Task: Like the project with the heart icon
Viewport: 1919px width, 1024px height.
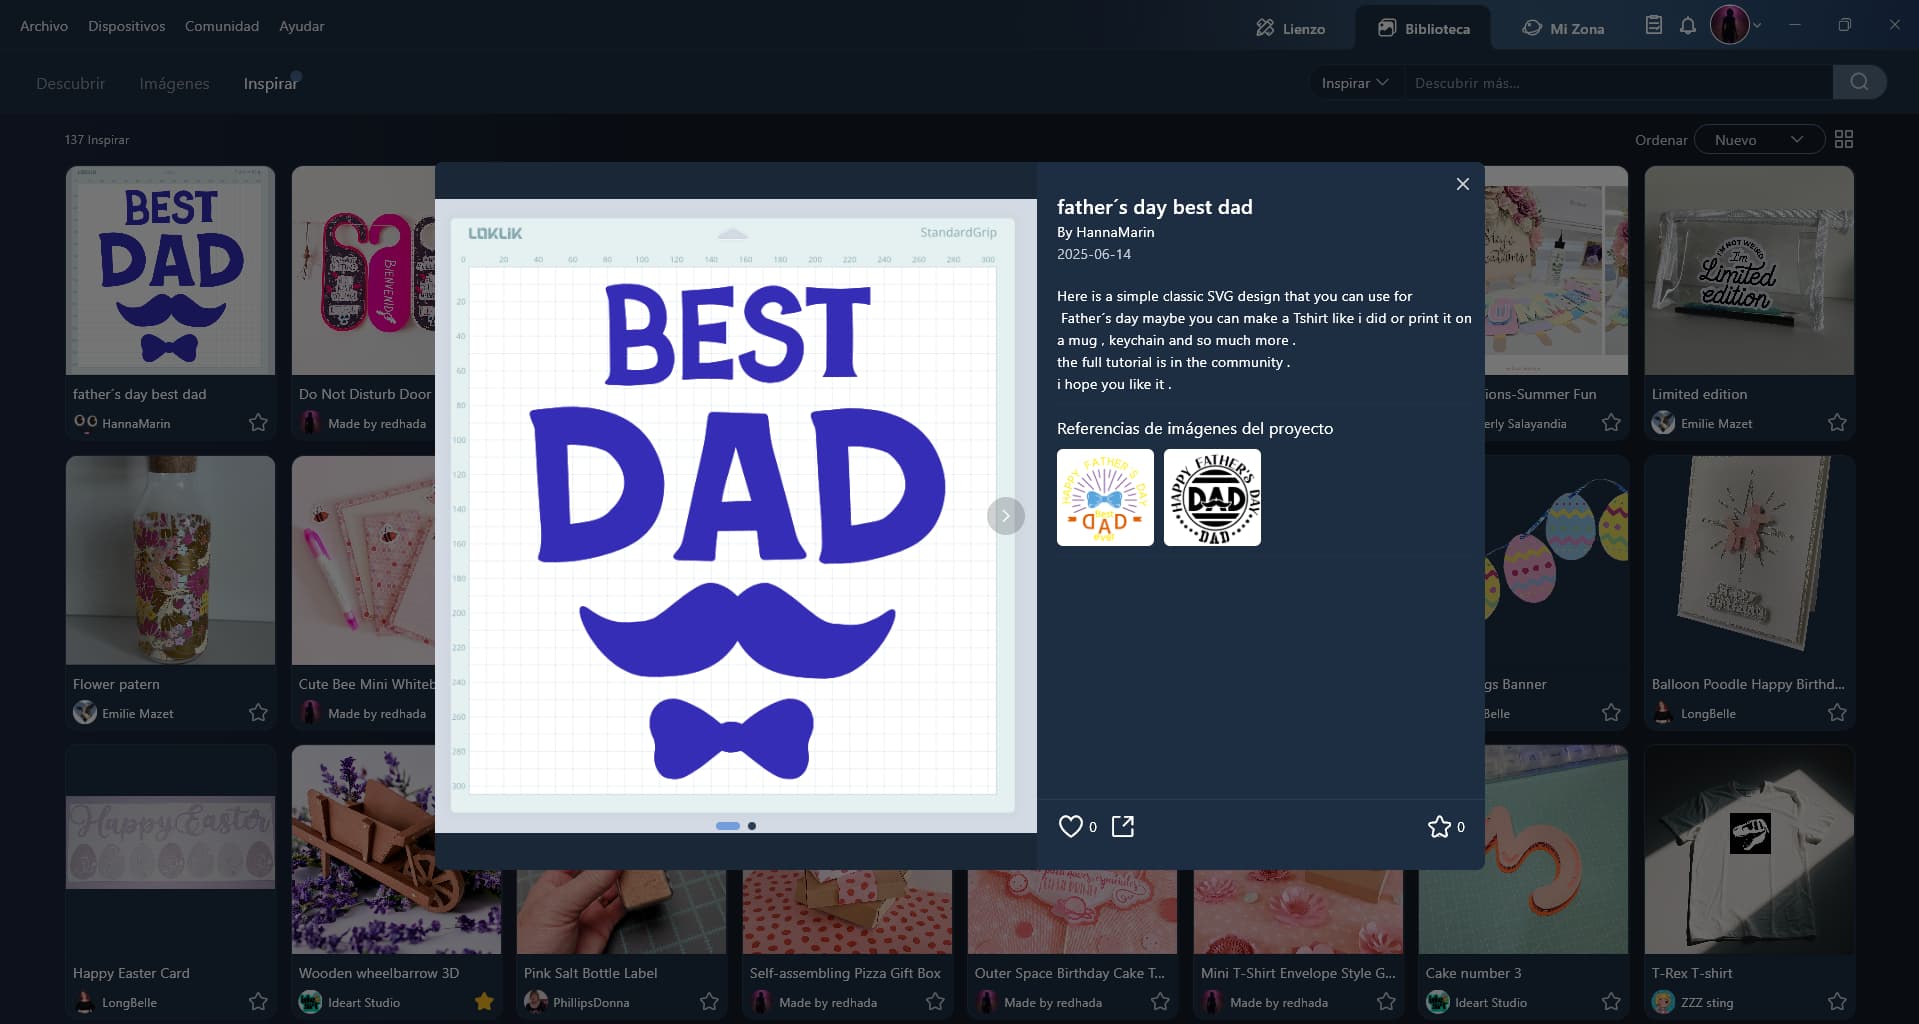Action: (x=1070, y=826)
